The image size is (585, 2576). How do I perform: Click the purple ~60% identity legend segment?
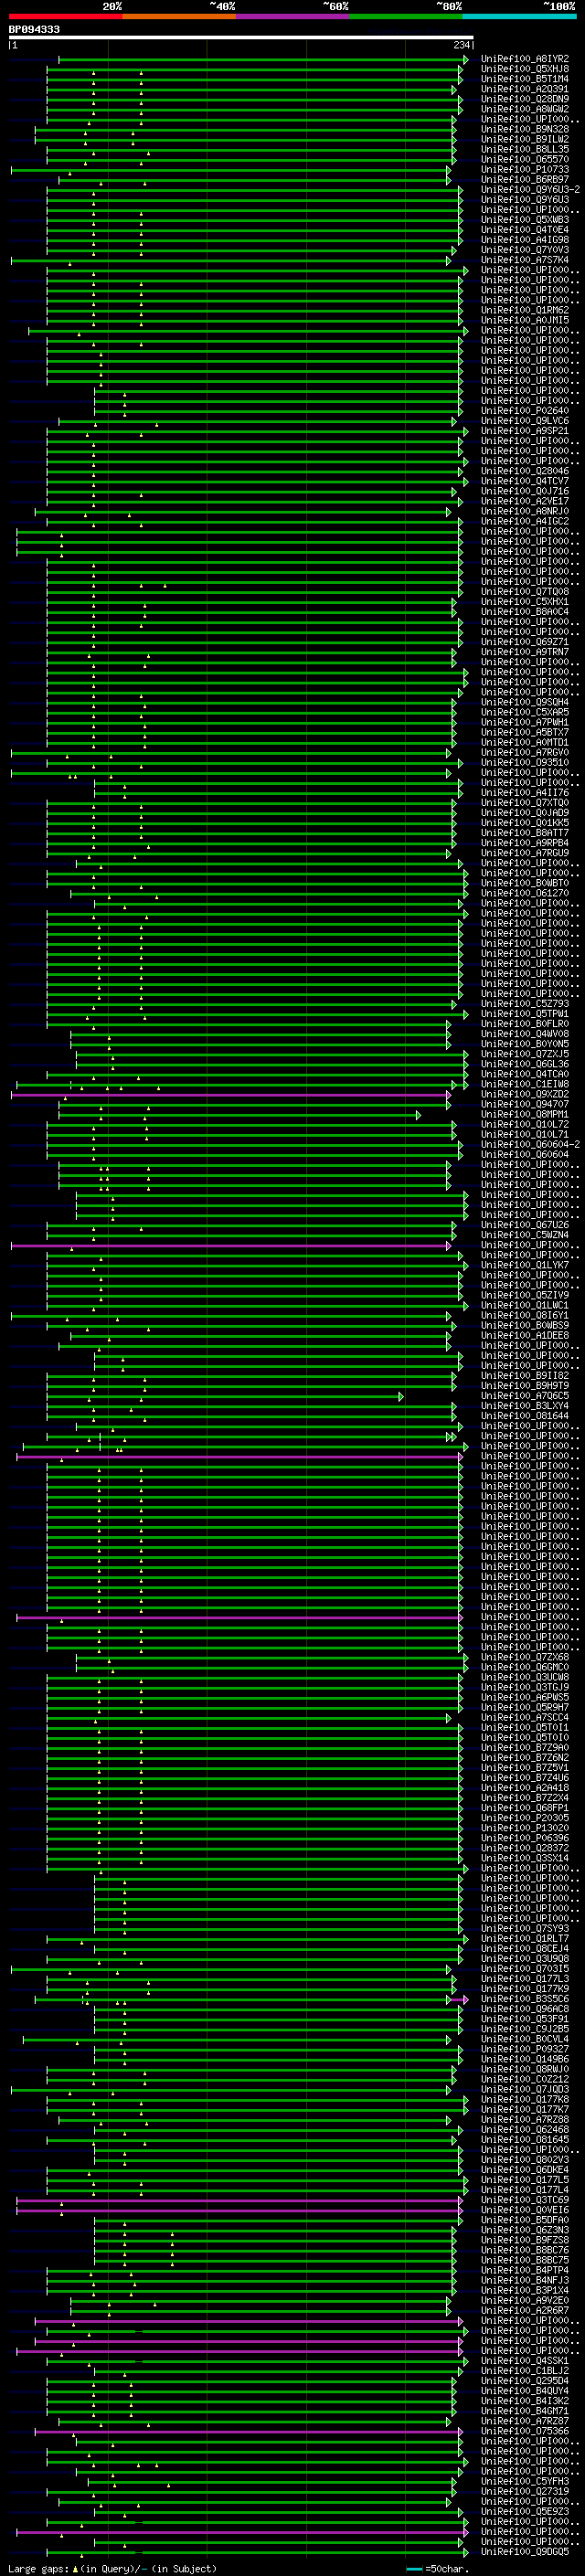[293, 16]
